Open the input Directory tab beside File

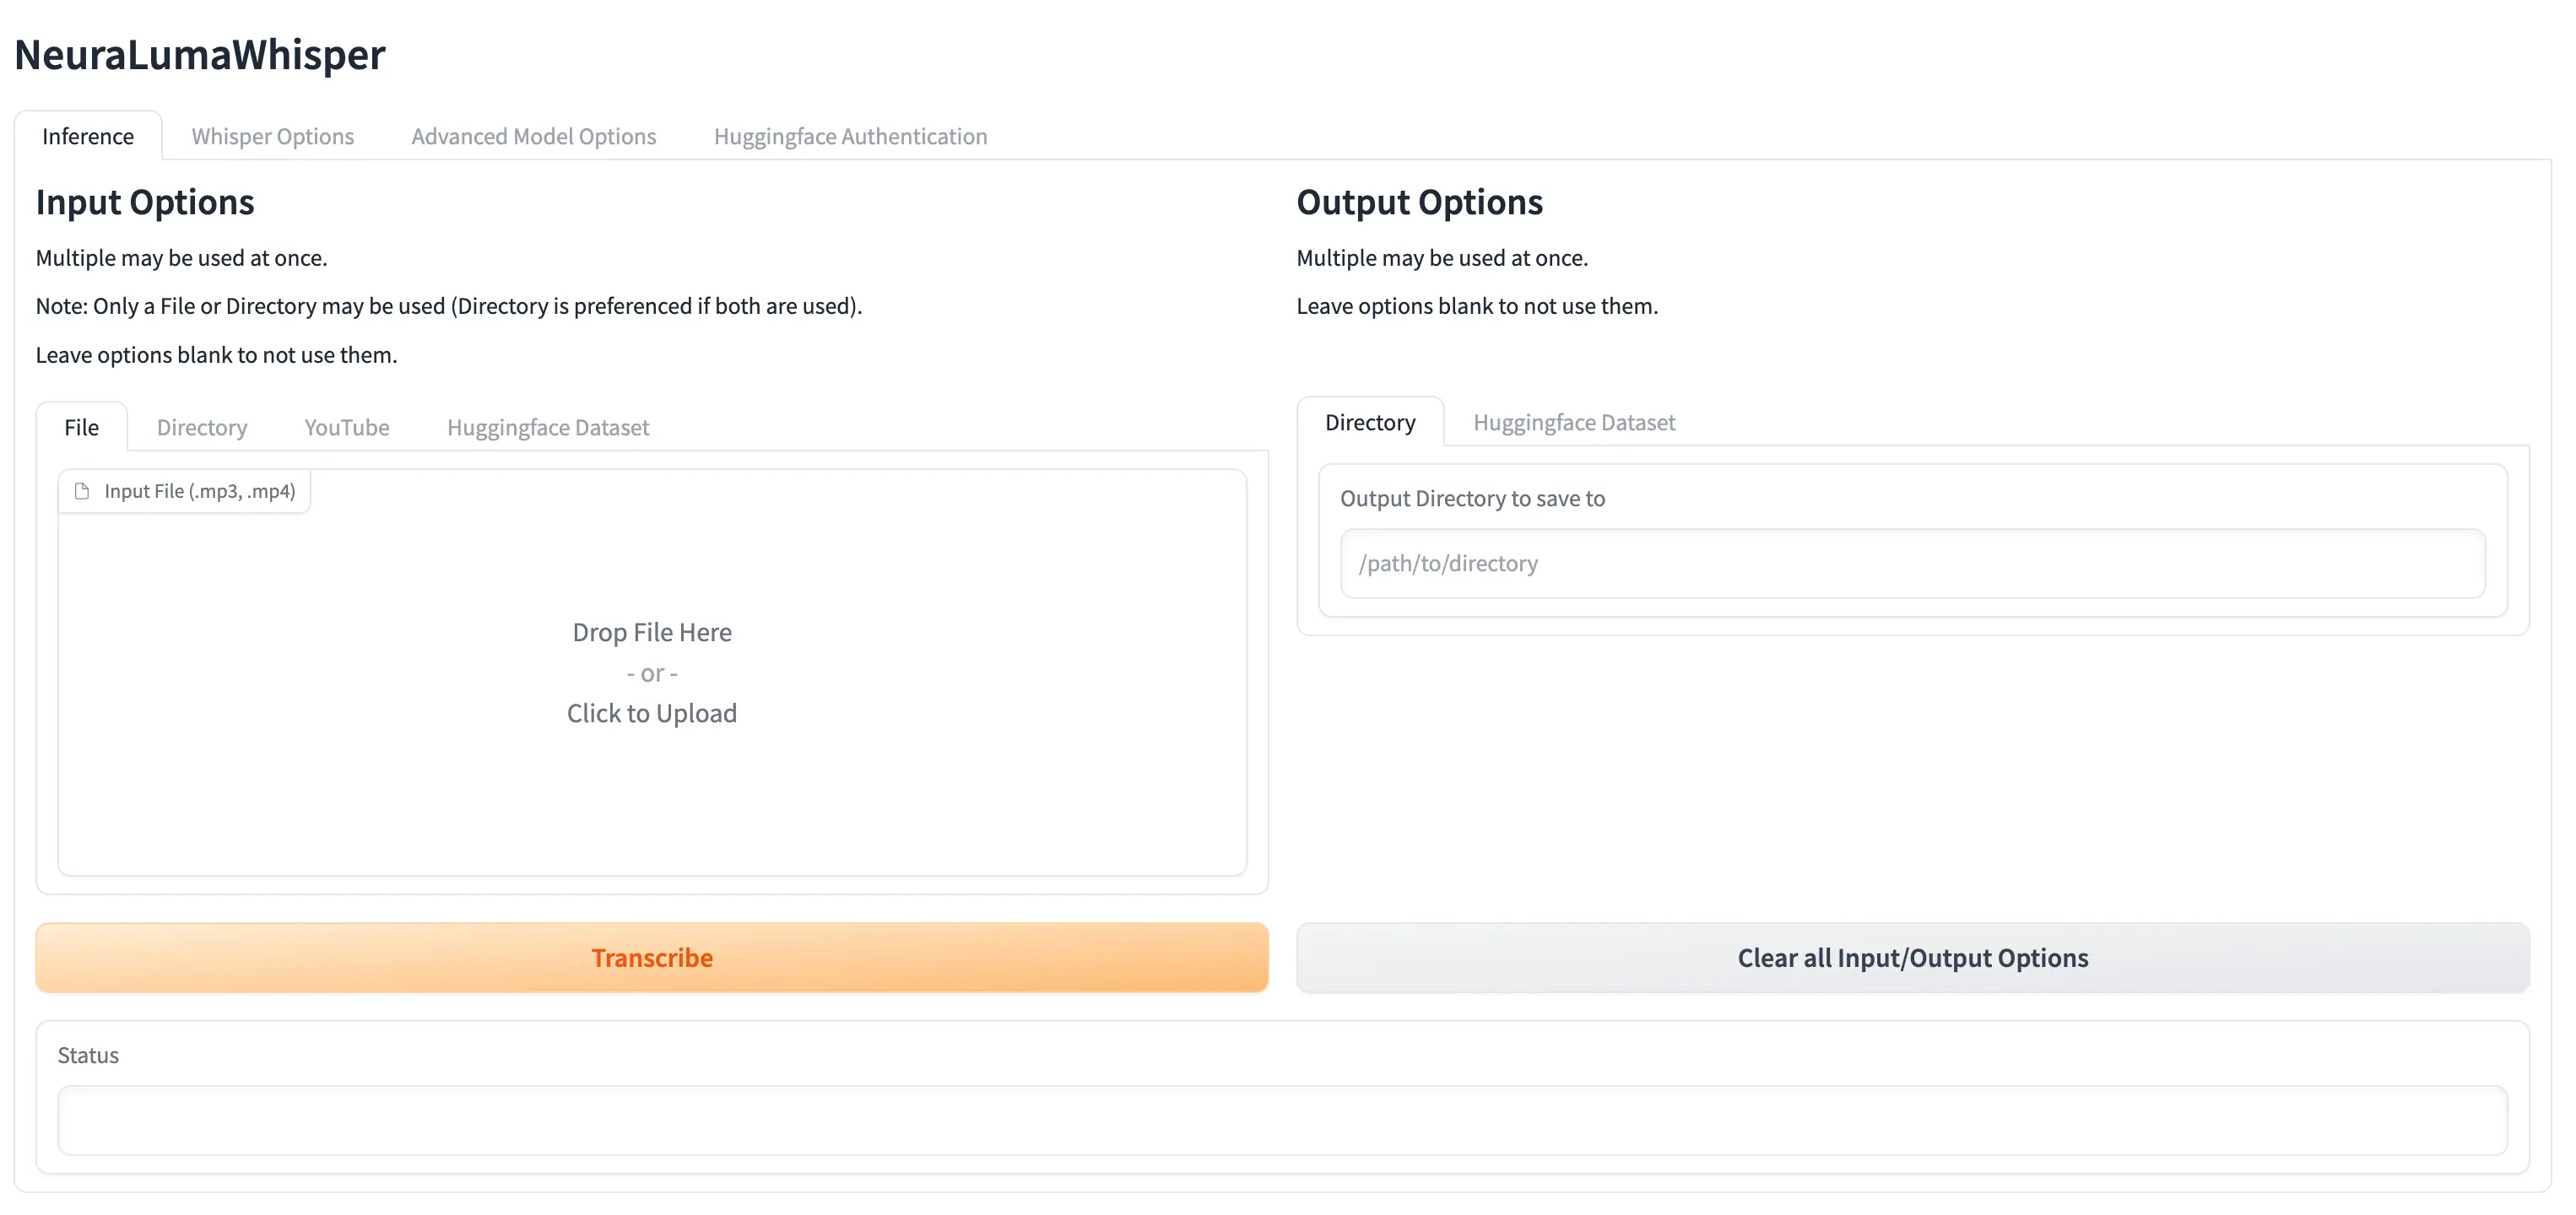pyautogui.click(x=201, y=427)
